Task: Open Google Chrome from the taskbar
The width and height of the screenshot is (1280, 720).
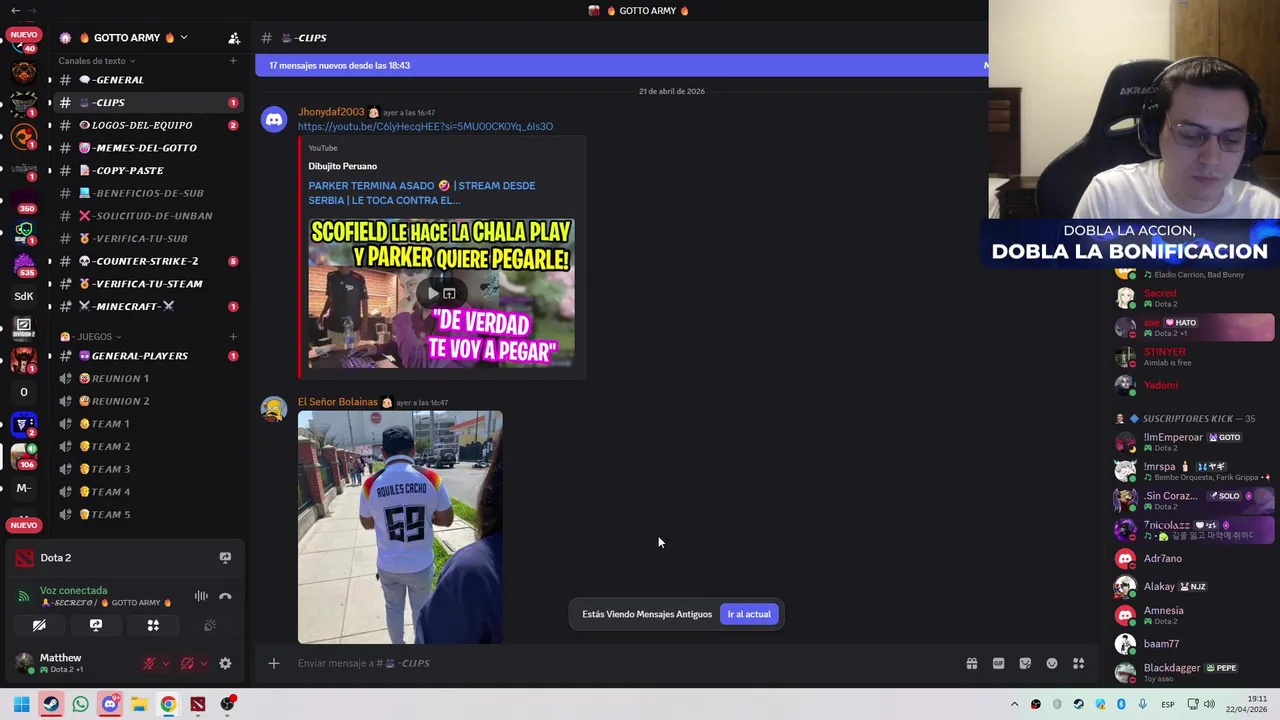Action: pos(168,704)
